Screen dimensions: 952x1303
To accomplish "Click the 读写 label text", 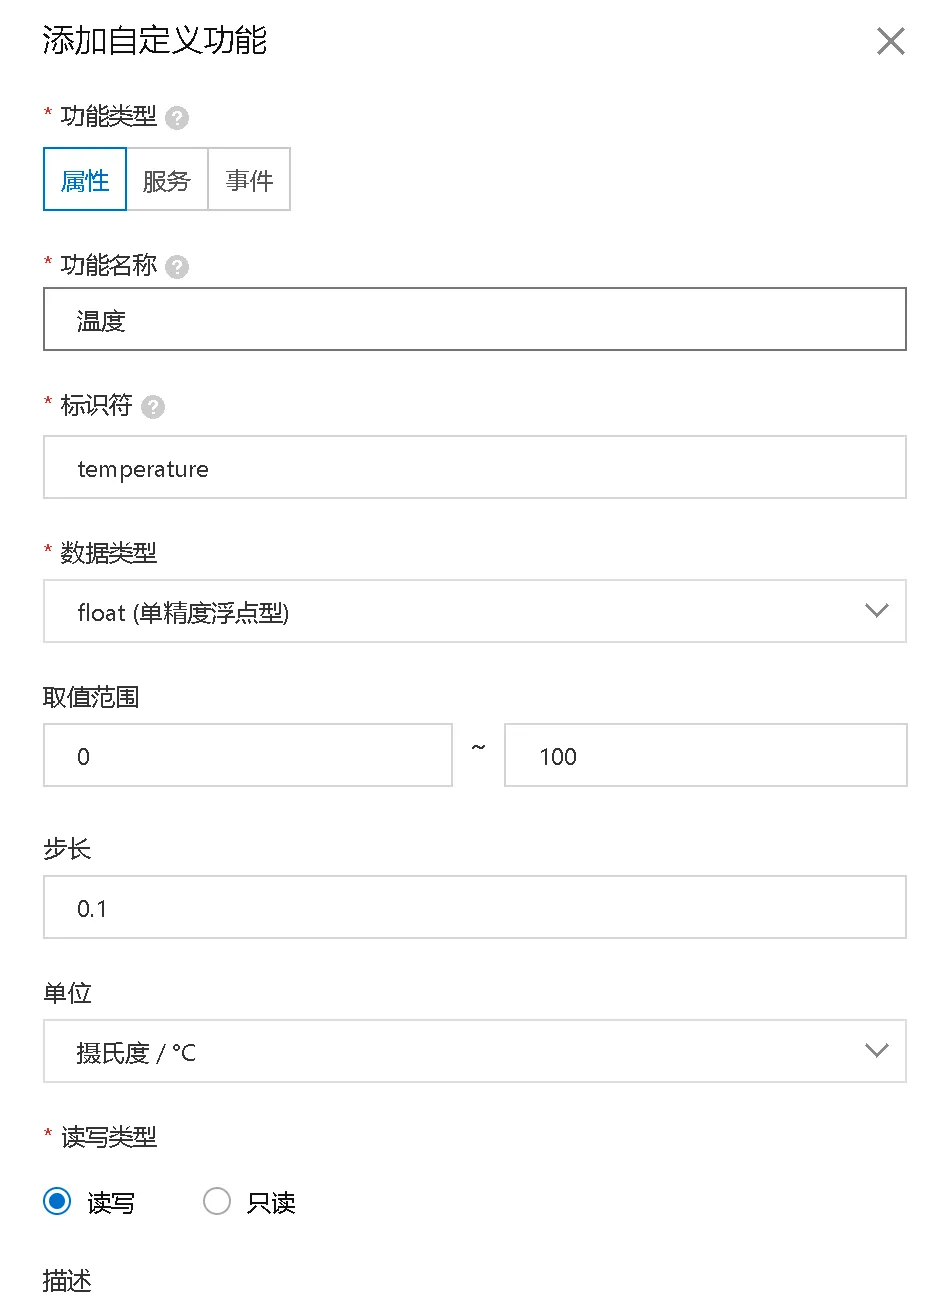I will pos(111,1203).
